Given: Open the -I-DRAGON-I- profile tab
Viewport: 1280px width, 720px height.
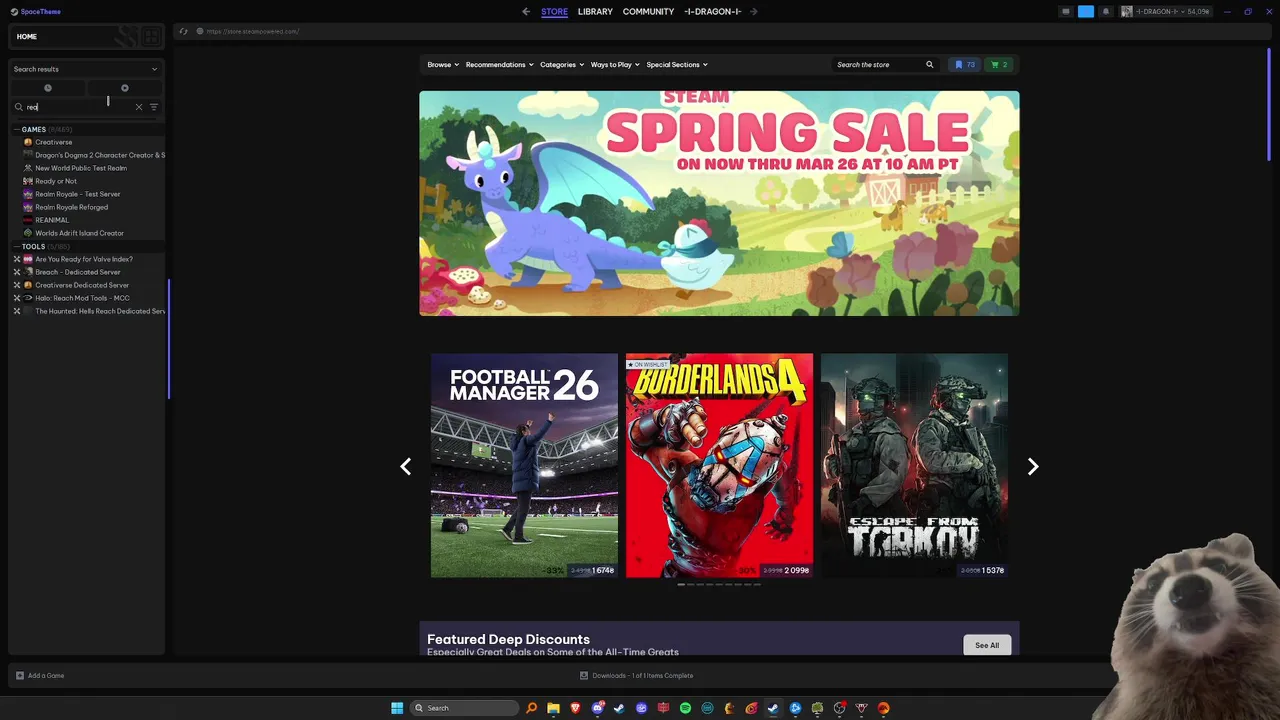Looking at the screenshot, I should point(713,11).
